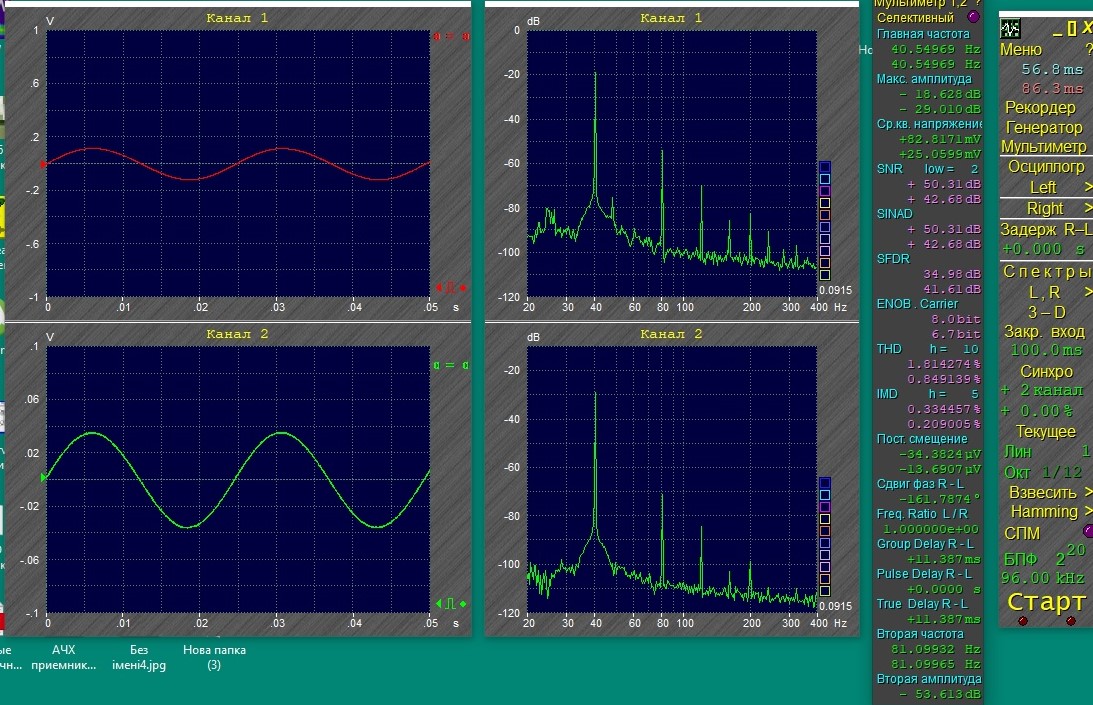The height and width of the screenshot is (705, 1093).
Task: Click the 0.0915 value by Канал 2 spectrum
Action: pos(834,606)
